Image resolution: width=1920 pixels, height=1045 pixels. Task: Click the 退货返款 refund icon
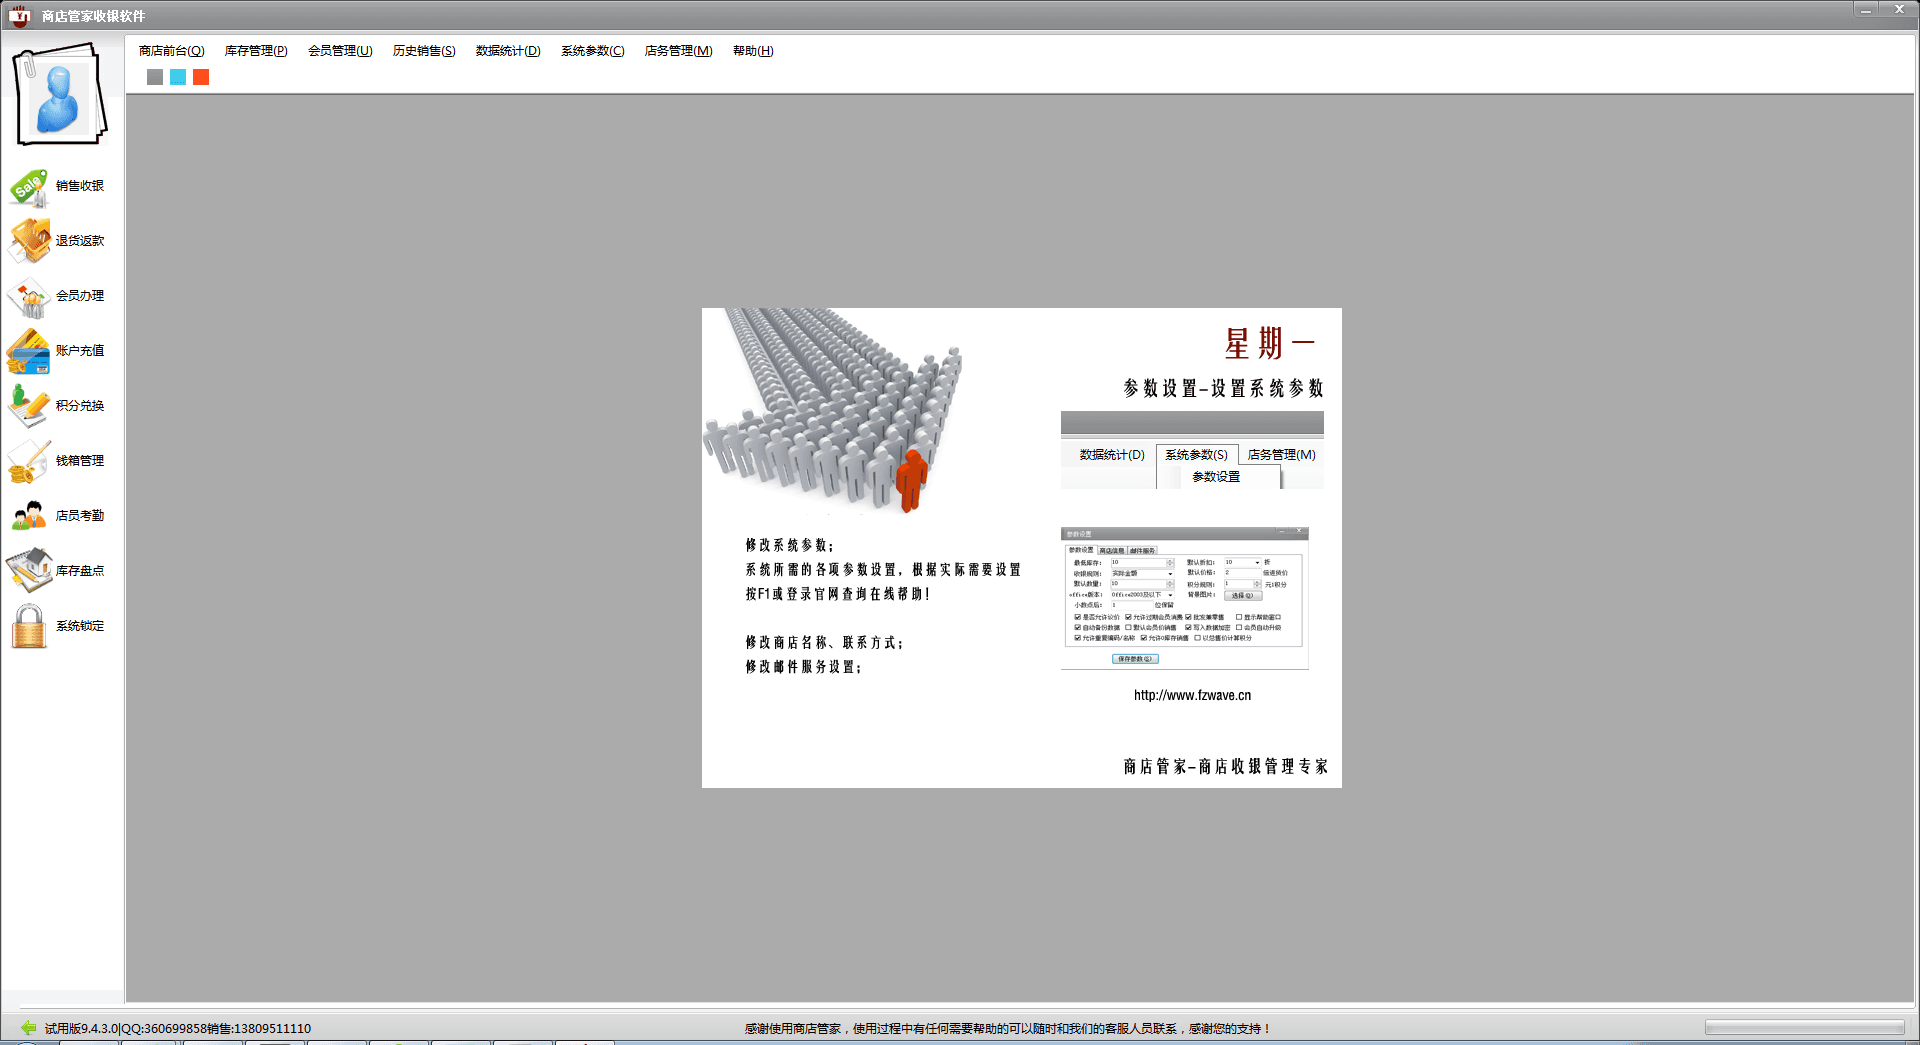(30, 241)
